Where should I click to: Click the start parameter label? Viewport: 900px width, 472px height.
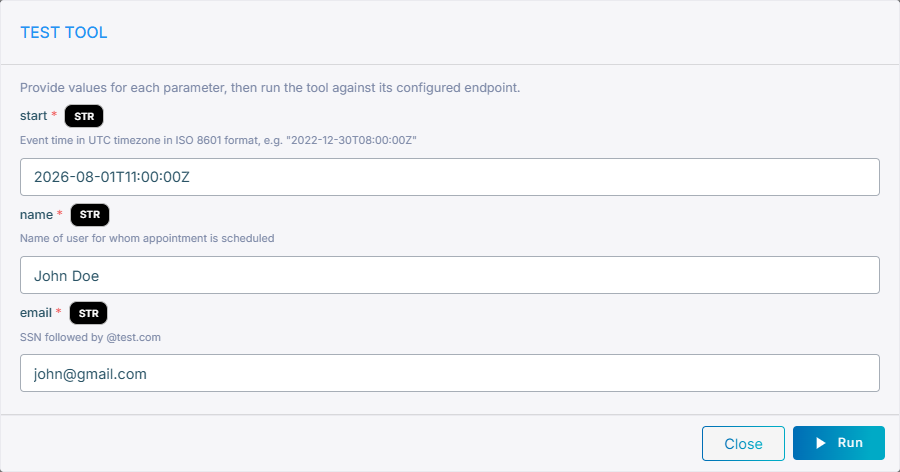pos(33,116)
